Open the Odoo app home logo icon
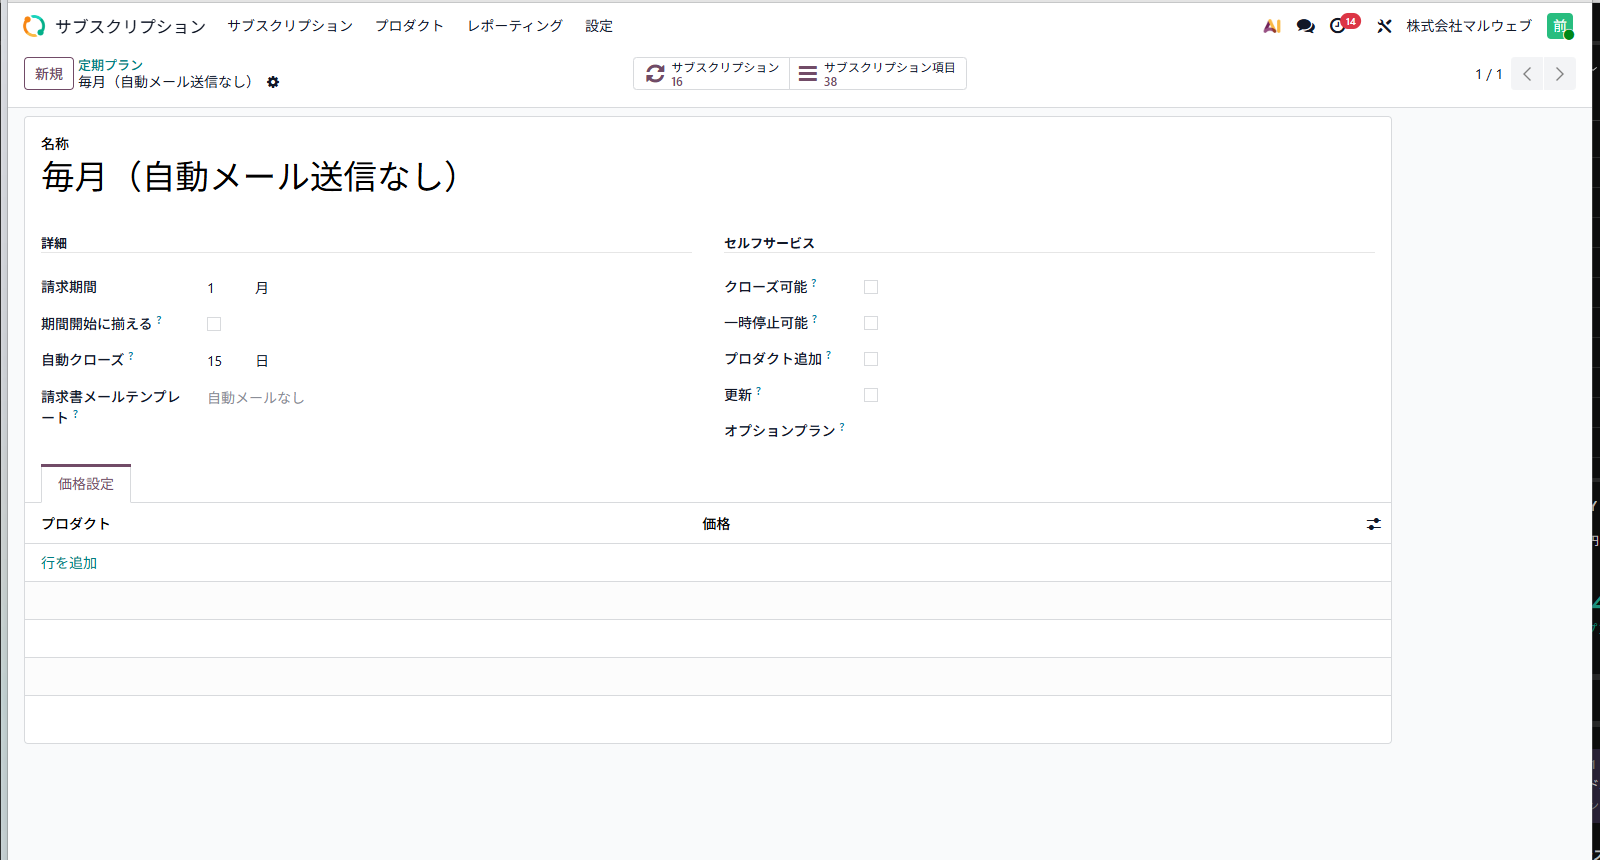Viewport: 1600px width, 860px height. (x=34, y=26)
